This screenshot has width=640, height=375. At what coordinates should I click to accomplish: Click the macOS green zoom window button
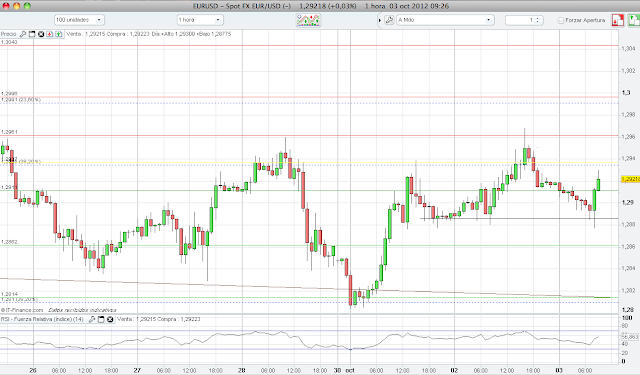(x=27, y=6)
